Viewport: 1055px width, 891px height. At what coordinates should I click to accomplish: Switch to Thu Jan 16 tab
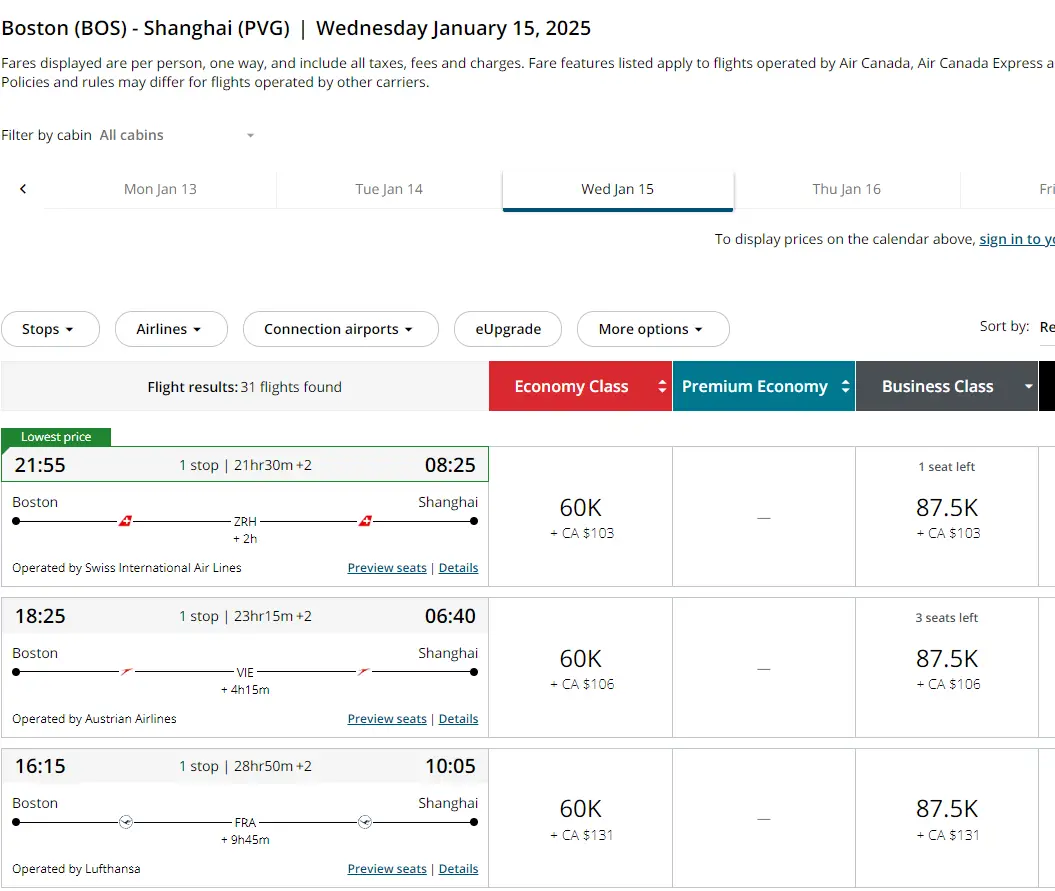[846, 189]
